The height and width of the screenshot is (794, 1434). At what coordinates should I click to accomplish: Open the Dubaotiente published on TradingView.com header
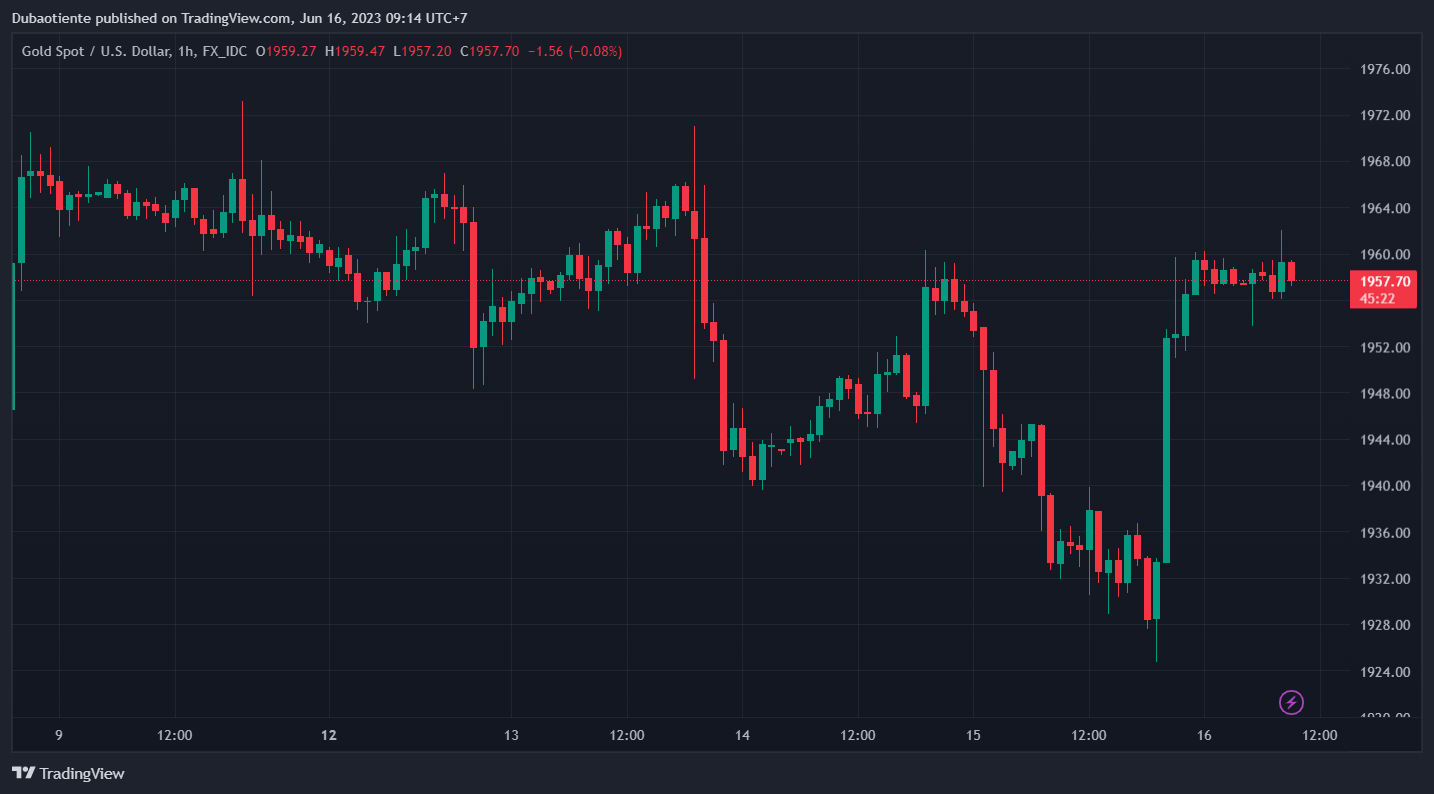coord(239,18)
